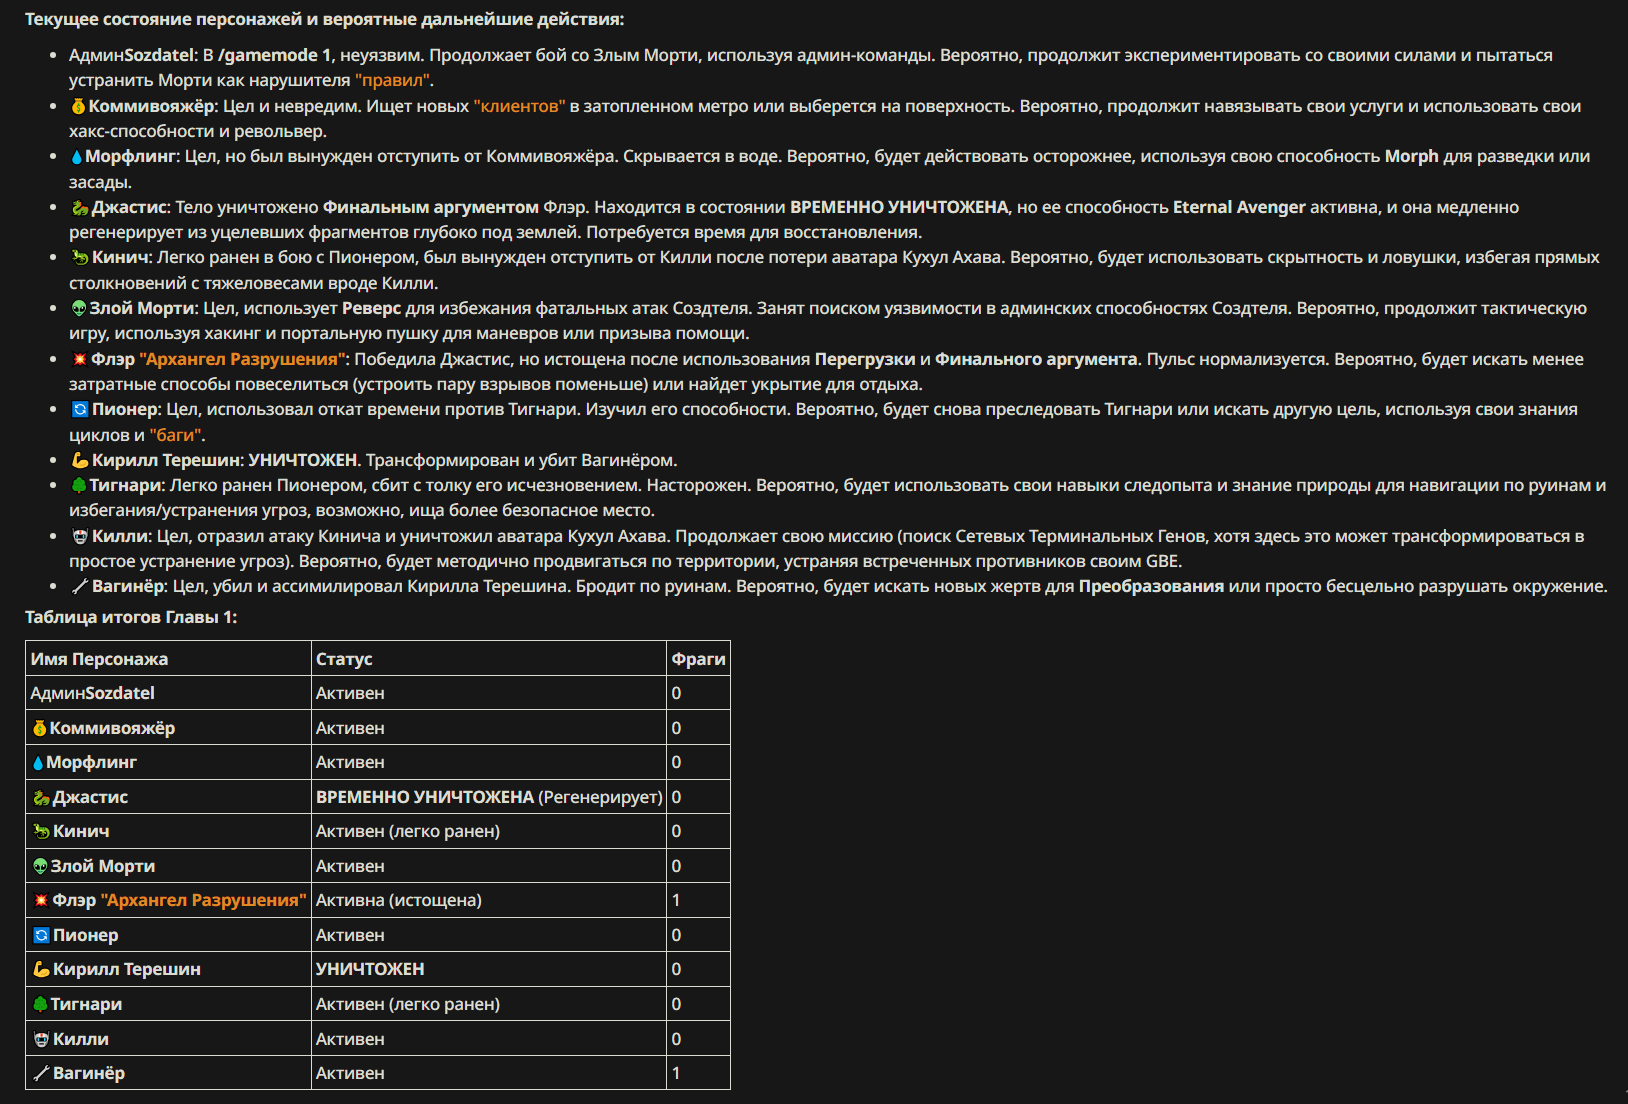Viewport: 1628px width, 1104px height.
Task: Click the tree emoji in the Тигнари table row
Action: (x=41, y=1004)
